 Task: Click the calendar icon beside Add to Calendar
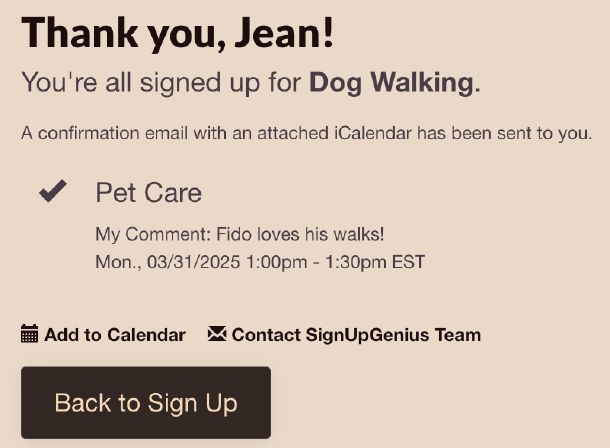[30, 334]
